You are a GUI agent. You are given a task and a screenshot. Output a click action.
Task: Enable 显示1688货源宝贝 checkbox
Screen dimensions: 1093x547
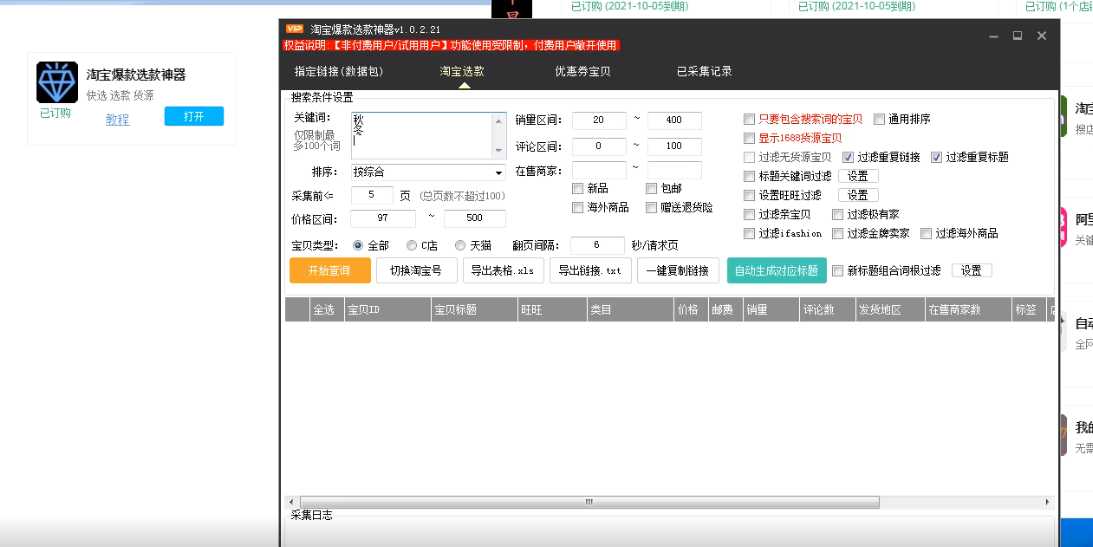pyautogui.click(x=749, y=138)
